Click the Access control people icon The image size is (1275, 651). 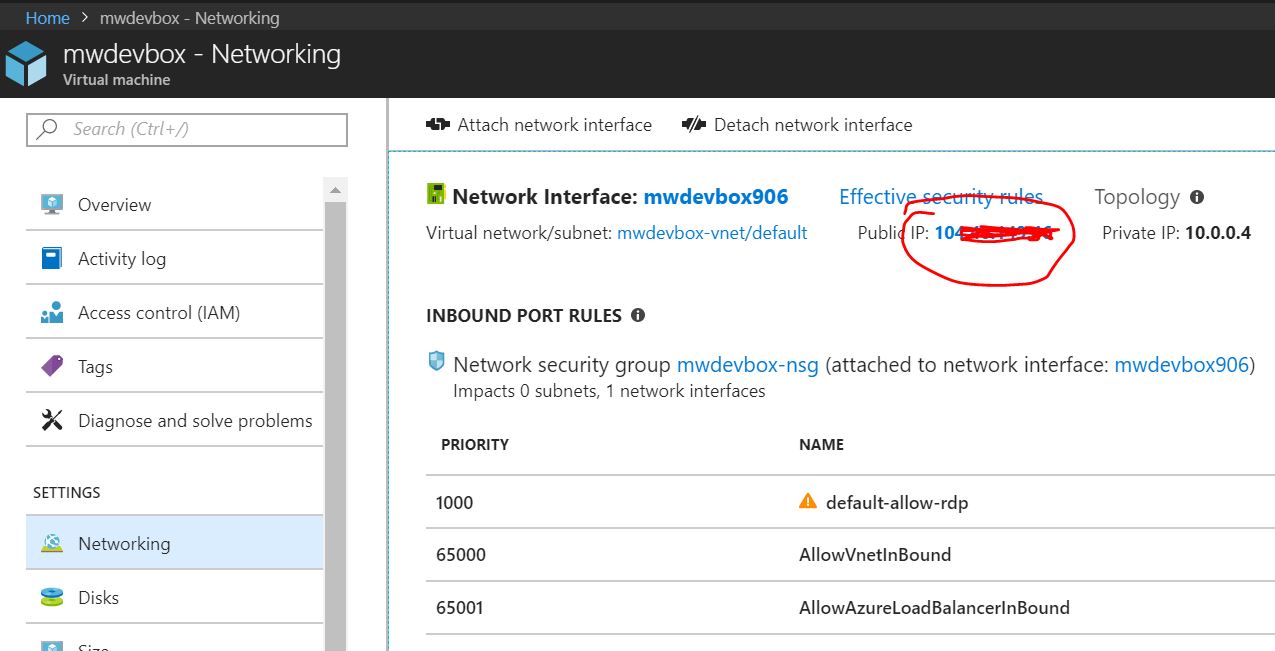pyautogui.click(x=52, y=313)
